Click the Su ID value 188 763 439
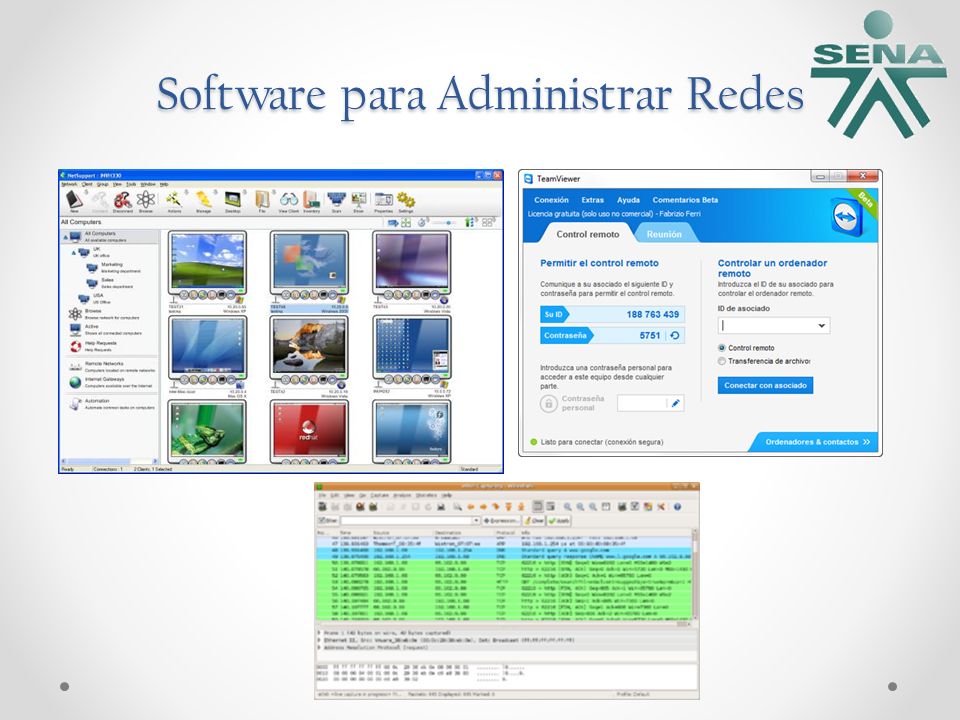960x720 pixels. coord(653,315)
